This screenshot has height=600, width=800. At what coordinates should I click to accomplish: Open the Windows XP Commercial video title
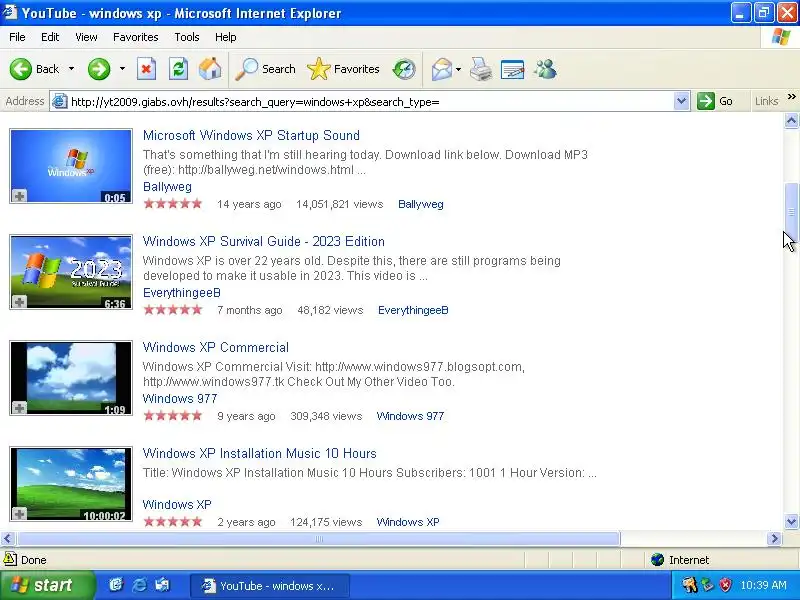(x=216, y=347)
